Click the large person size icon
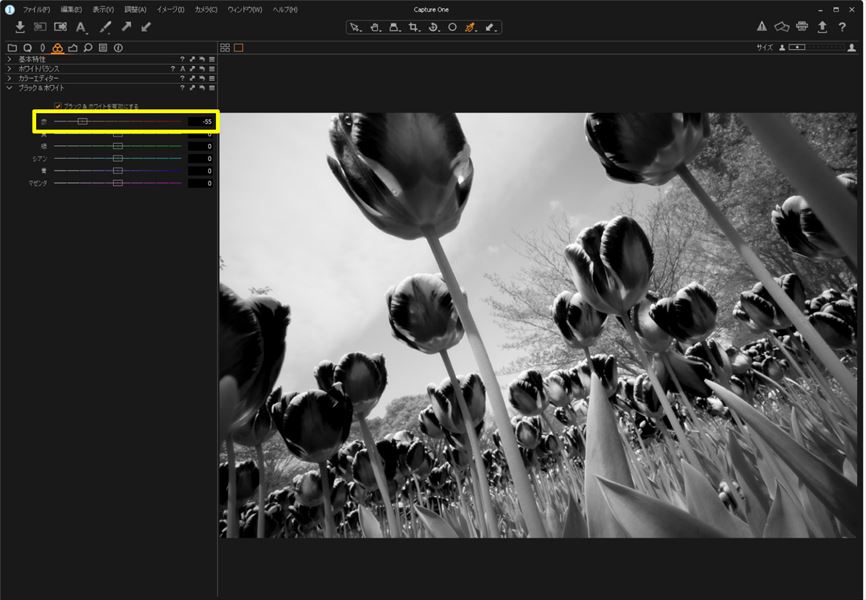The image size is (866, 600). (852, 48)
